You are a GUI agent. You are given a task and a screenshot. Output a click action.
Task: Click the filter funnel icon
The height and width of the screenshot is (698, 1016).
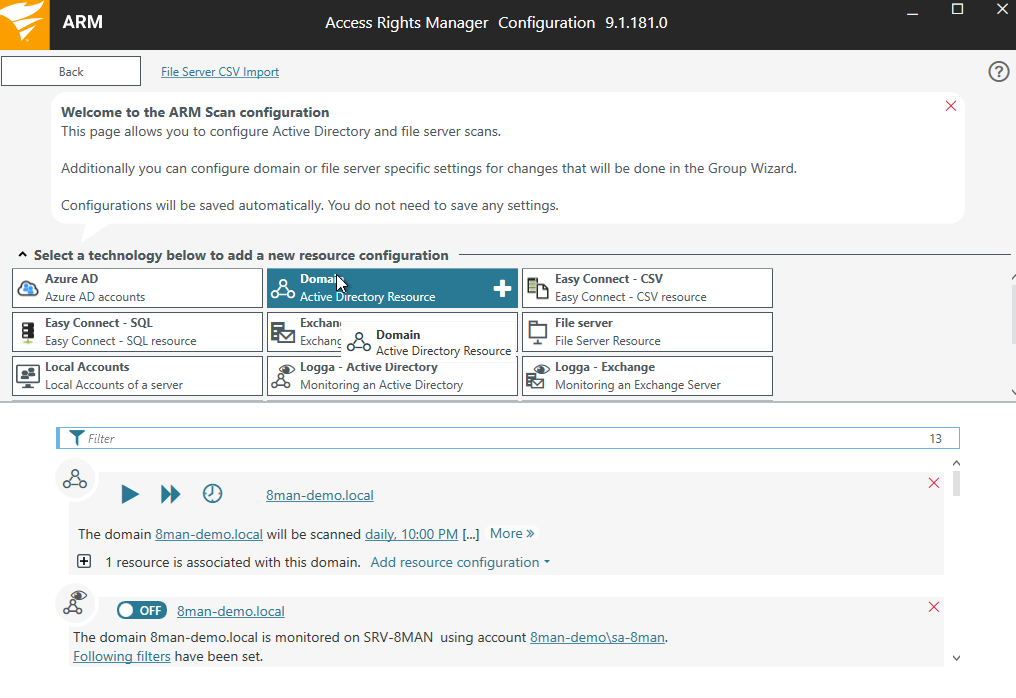tap(76, 438)
